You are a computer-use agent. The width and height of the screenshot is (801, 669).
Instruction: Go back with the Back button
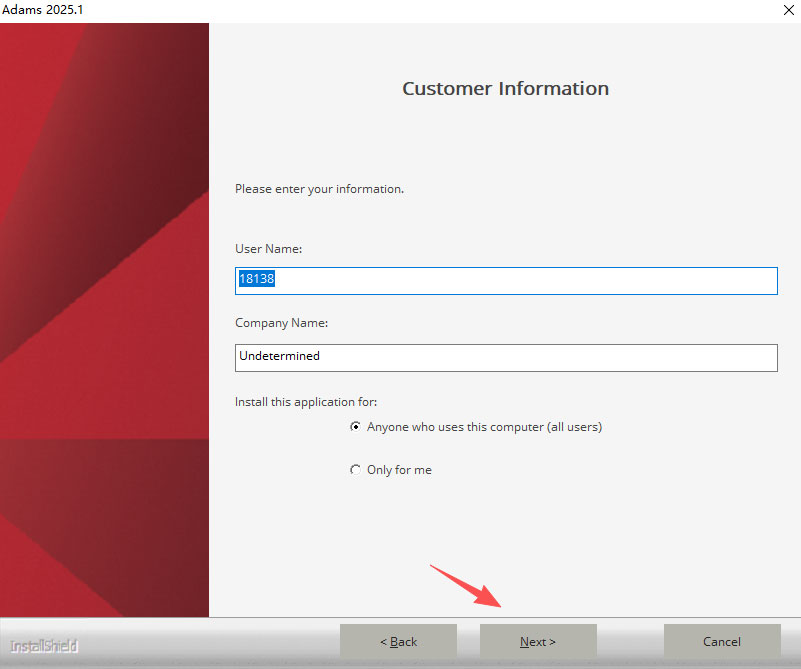[x=398, y=641]
